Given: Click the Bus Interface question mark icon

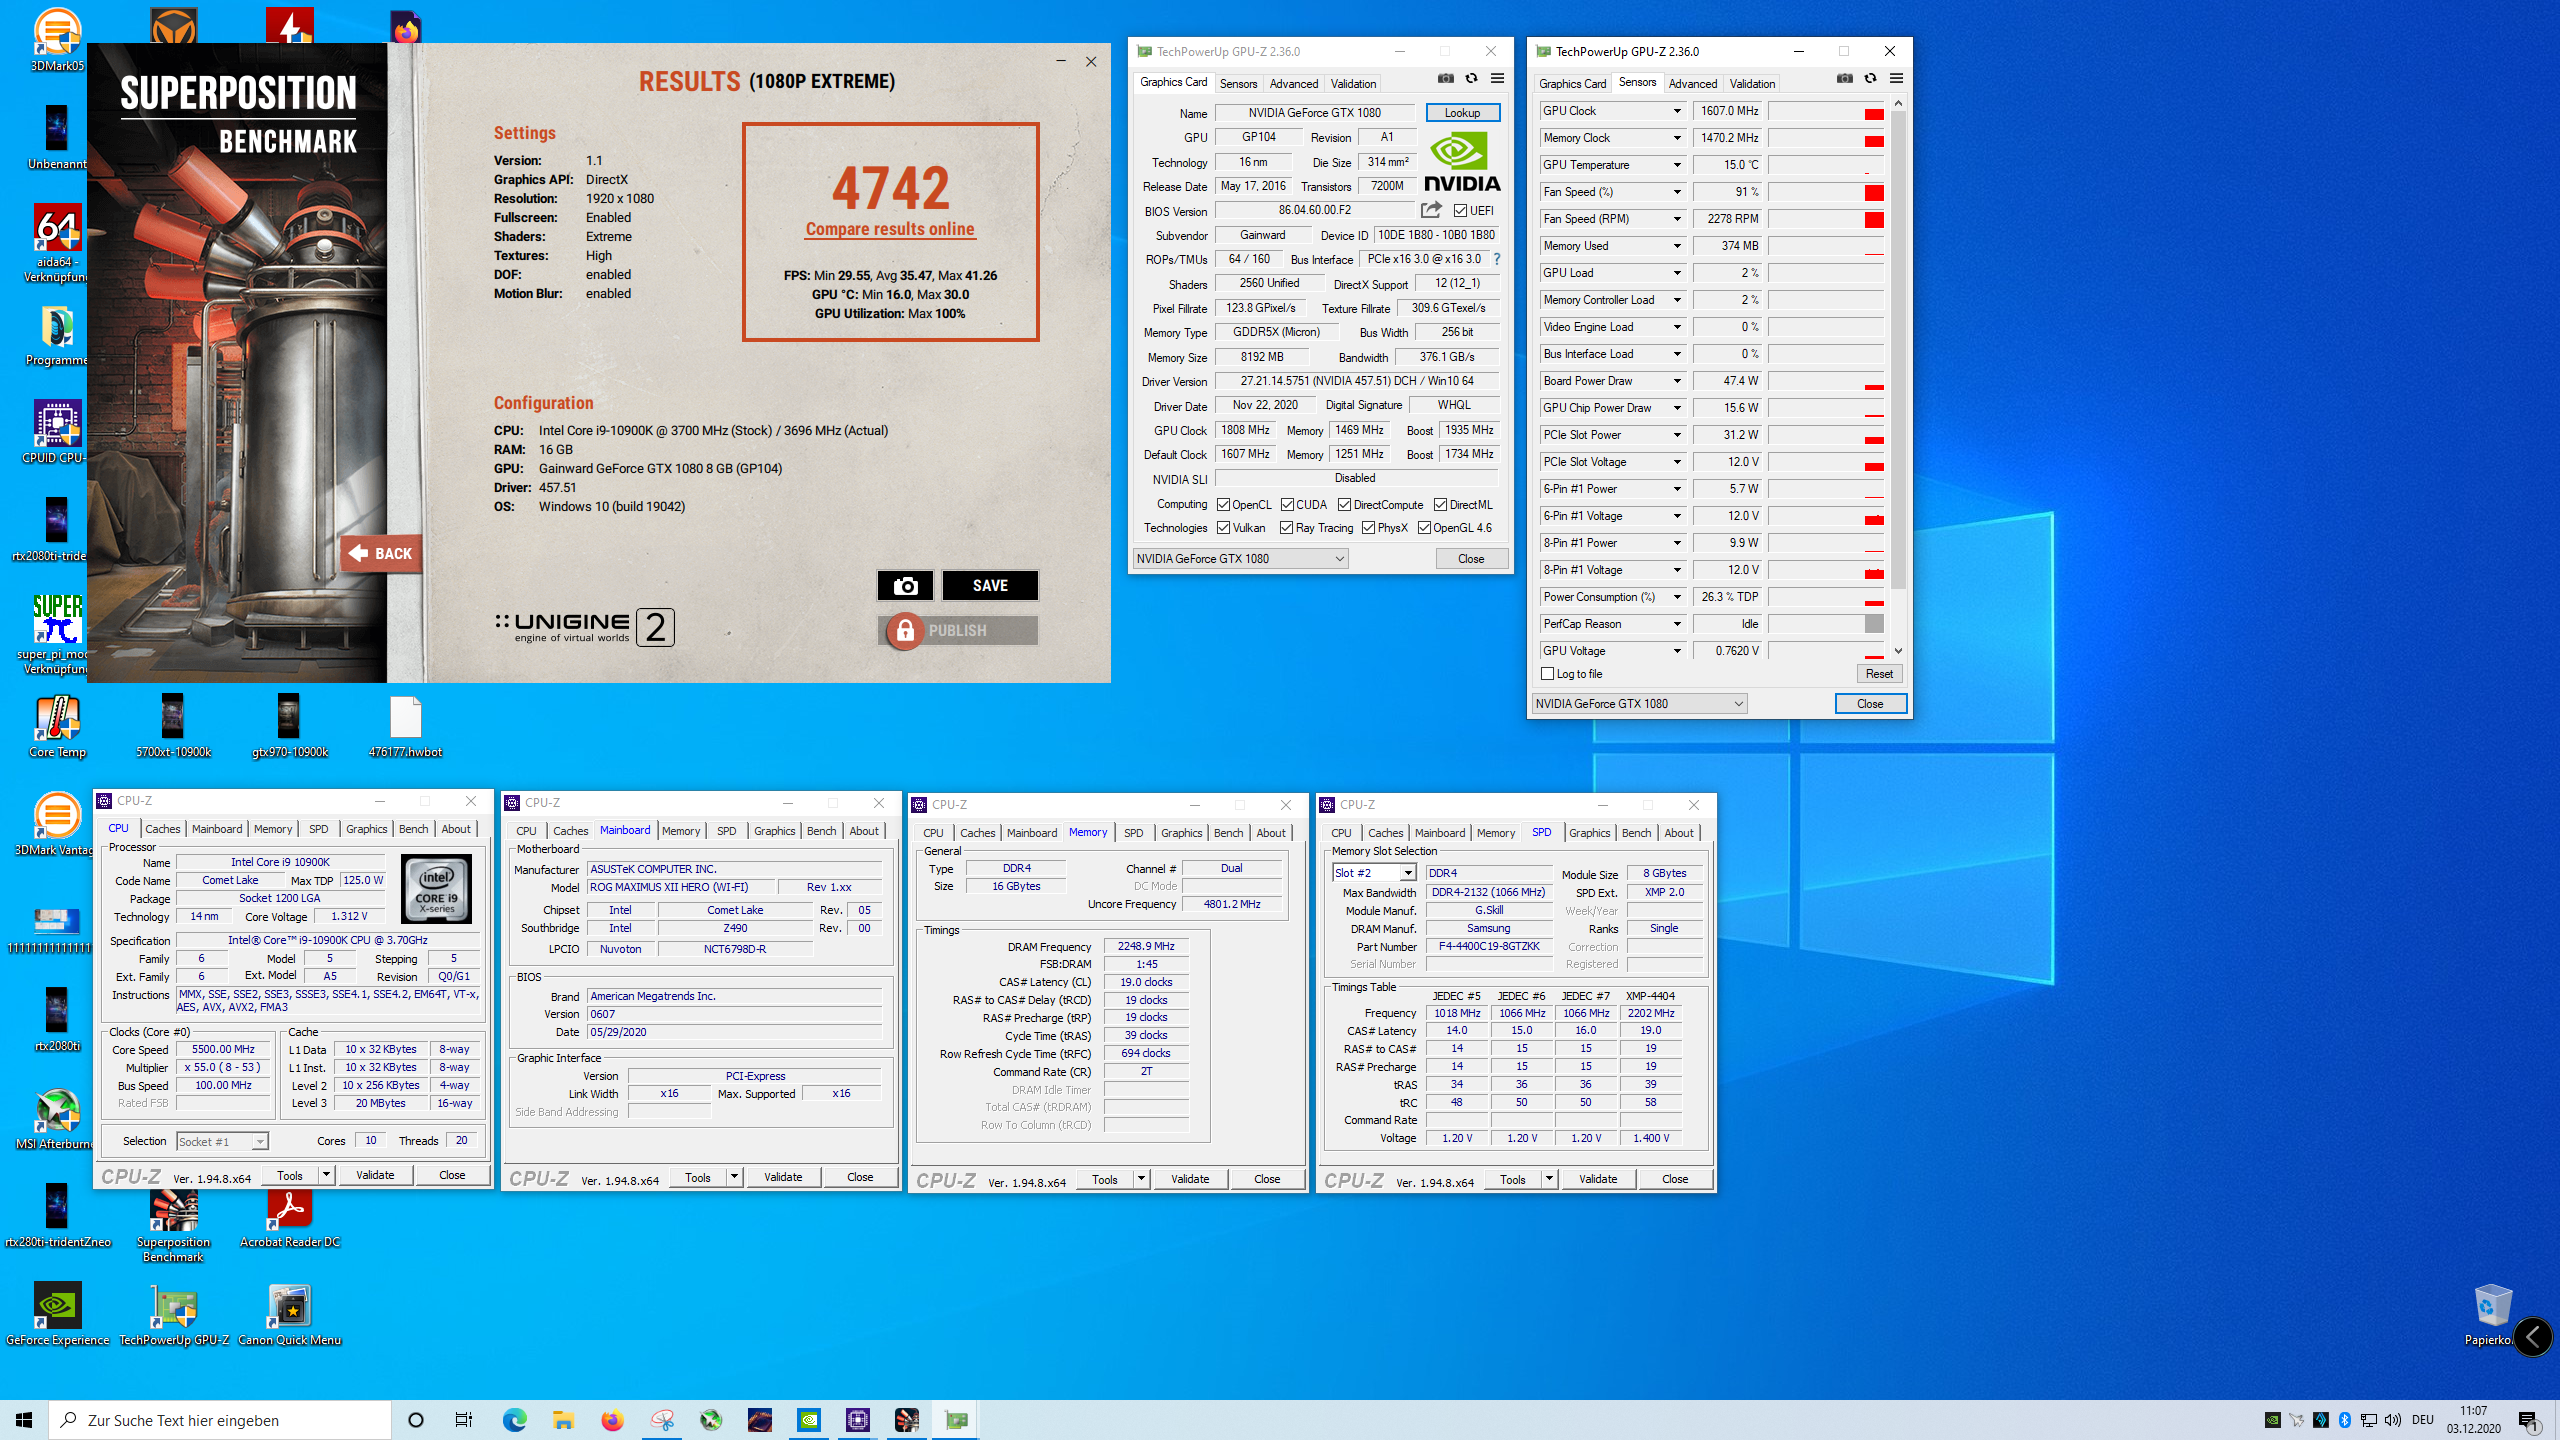Looking at the screenshot, I should click(x=1497, y=259).
